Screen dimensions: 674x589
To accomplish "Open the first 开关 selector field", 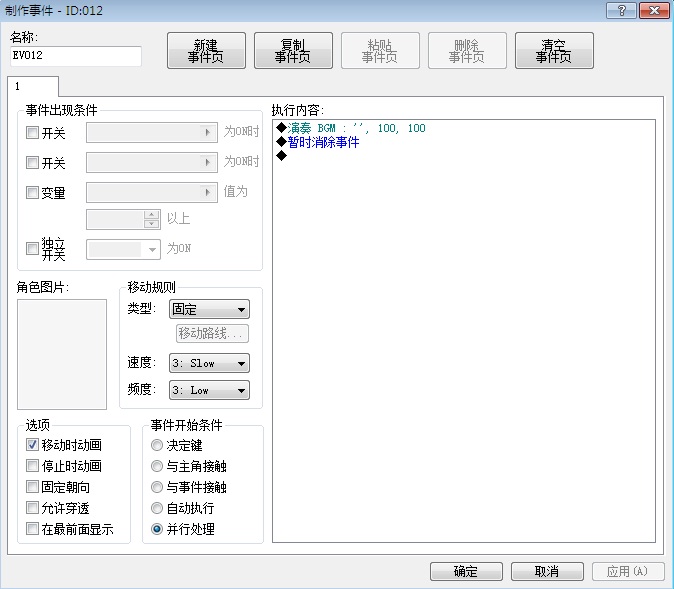I will coord(152,132).
